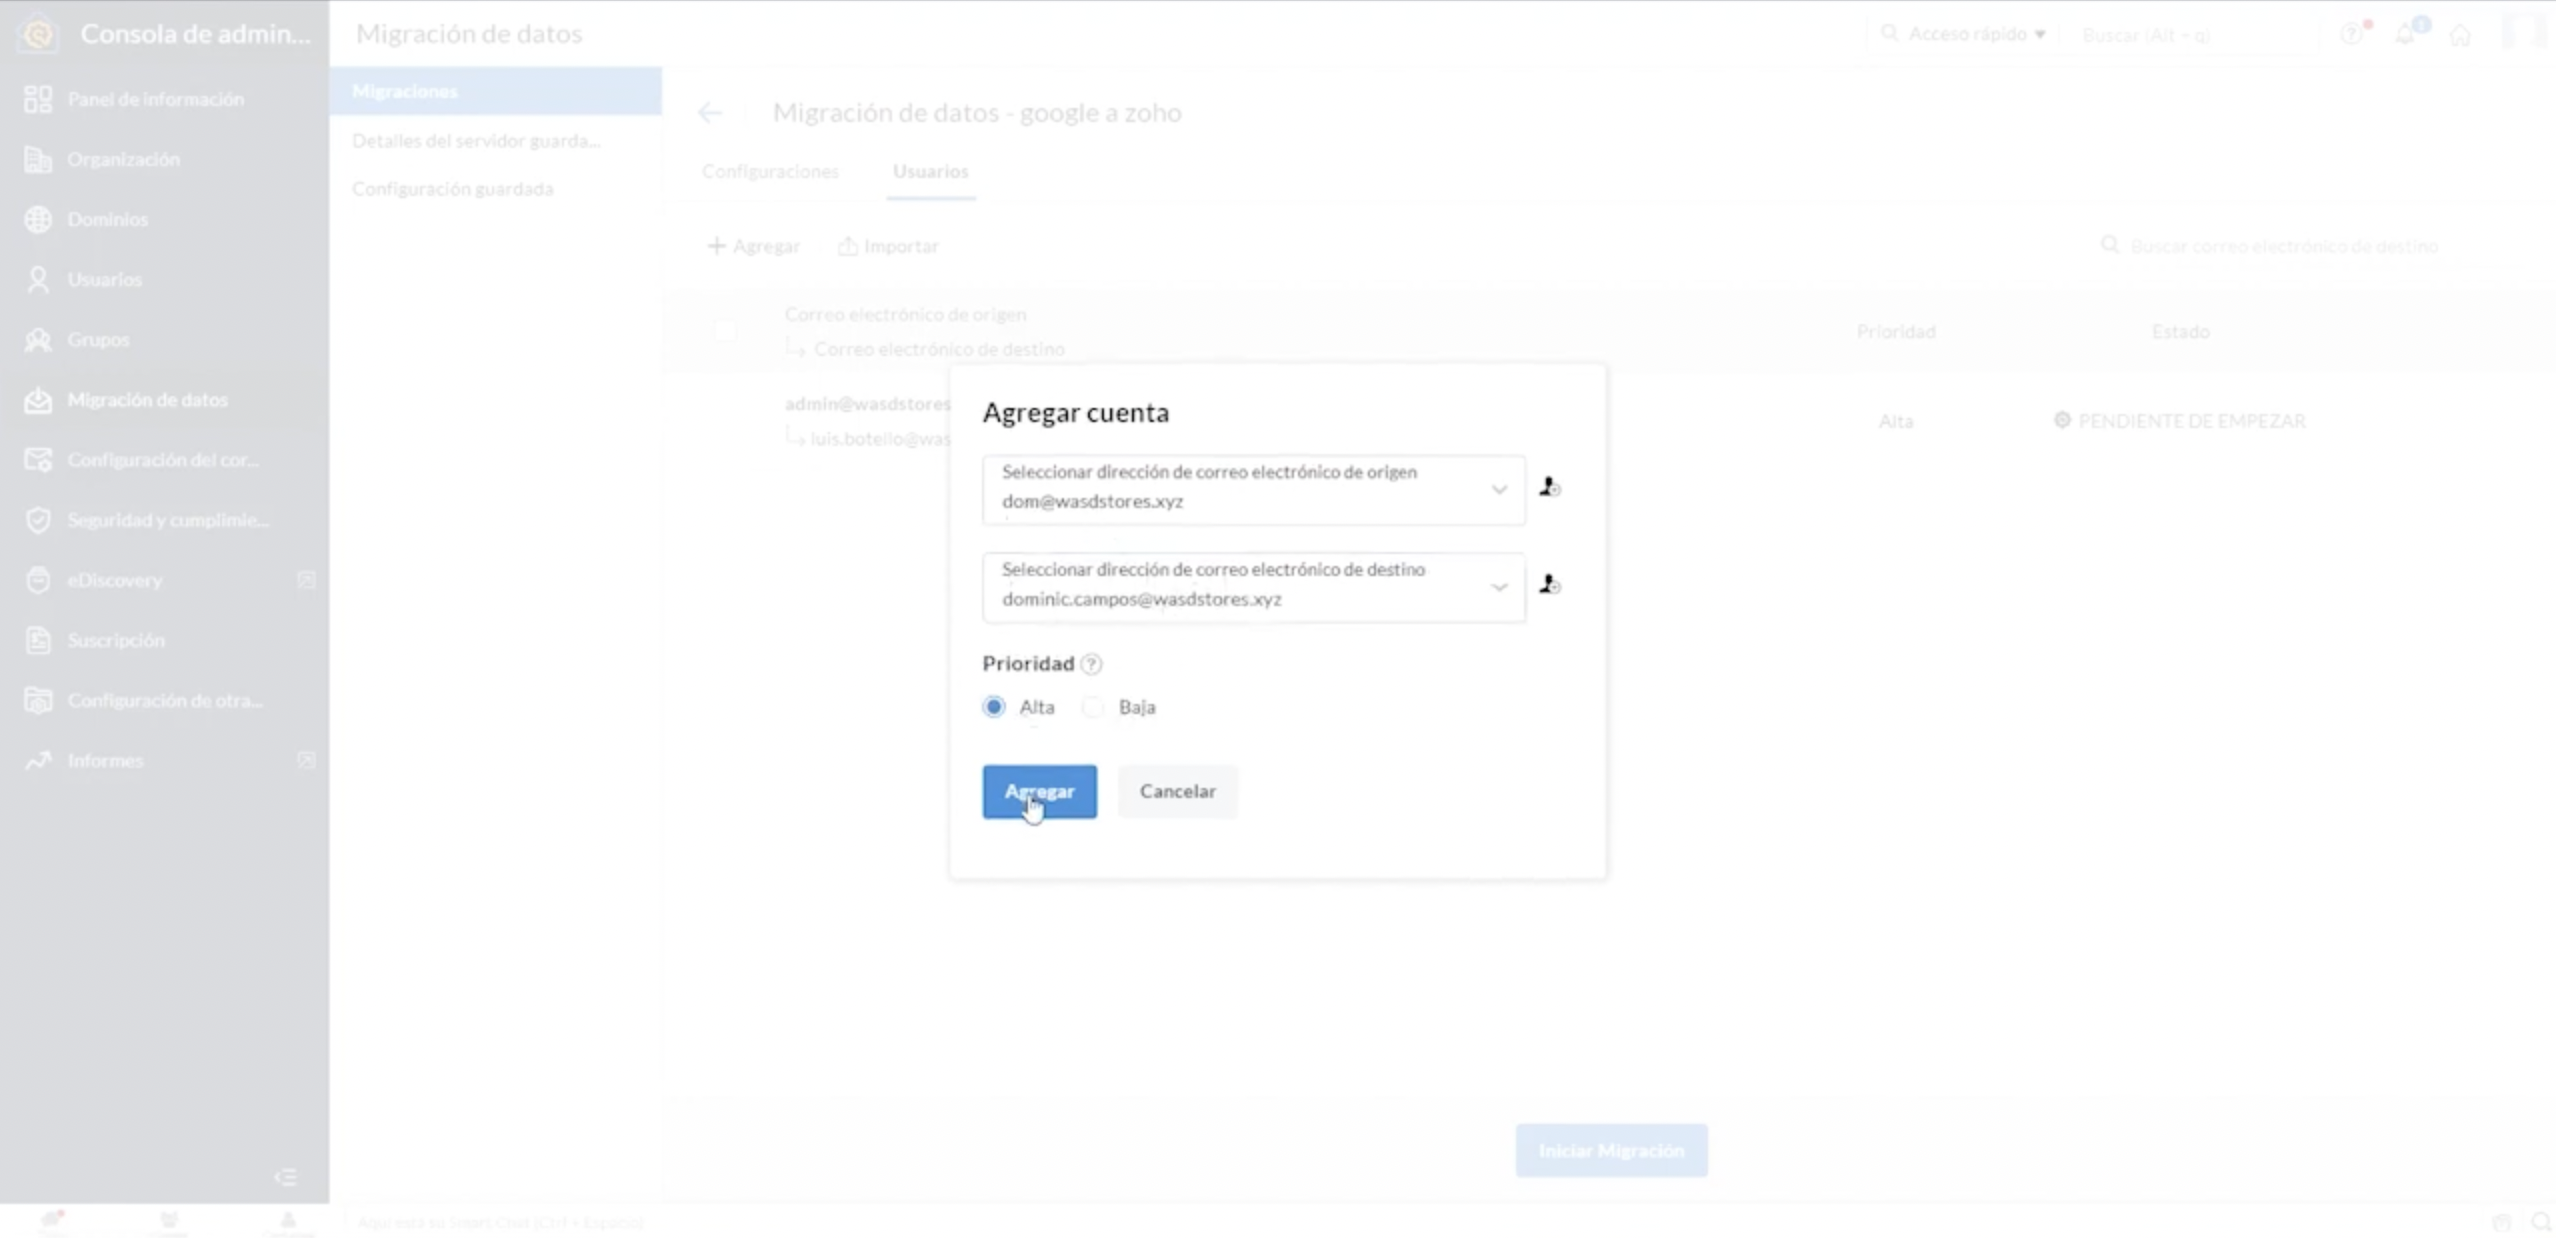2556x1238 pixels.
Task: Collapse the sidebar with the arrow icon
Action: (x=286, y=1177)
